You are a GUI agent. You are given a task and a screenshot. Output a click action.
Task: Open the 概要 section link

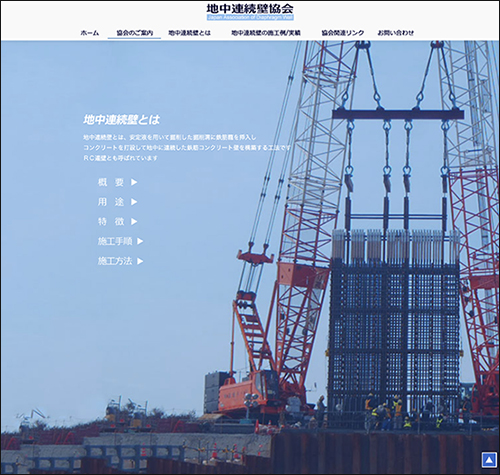pyautogui.click(x=111, y=182)
